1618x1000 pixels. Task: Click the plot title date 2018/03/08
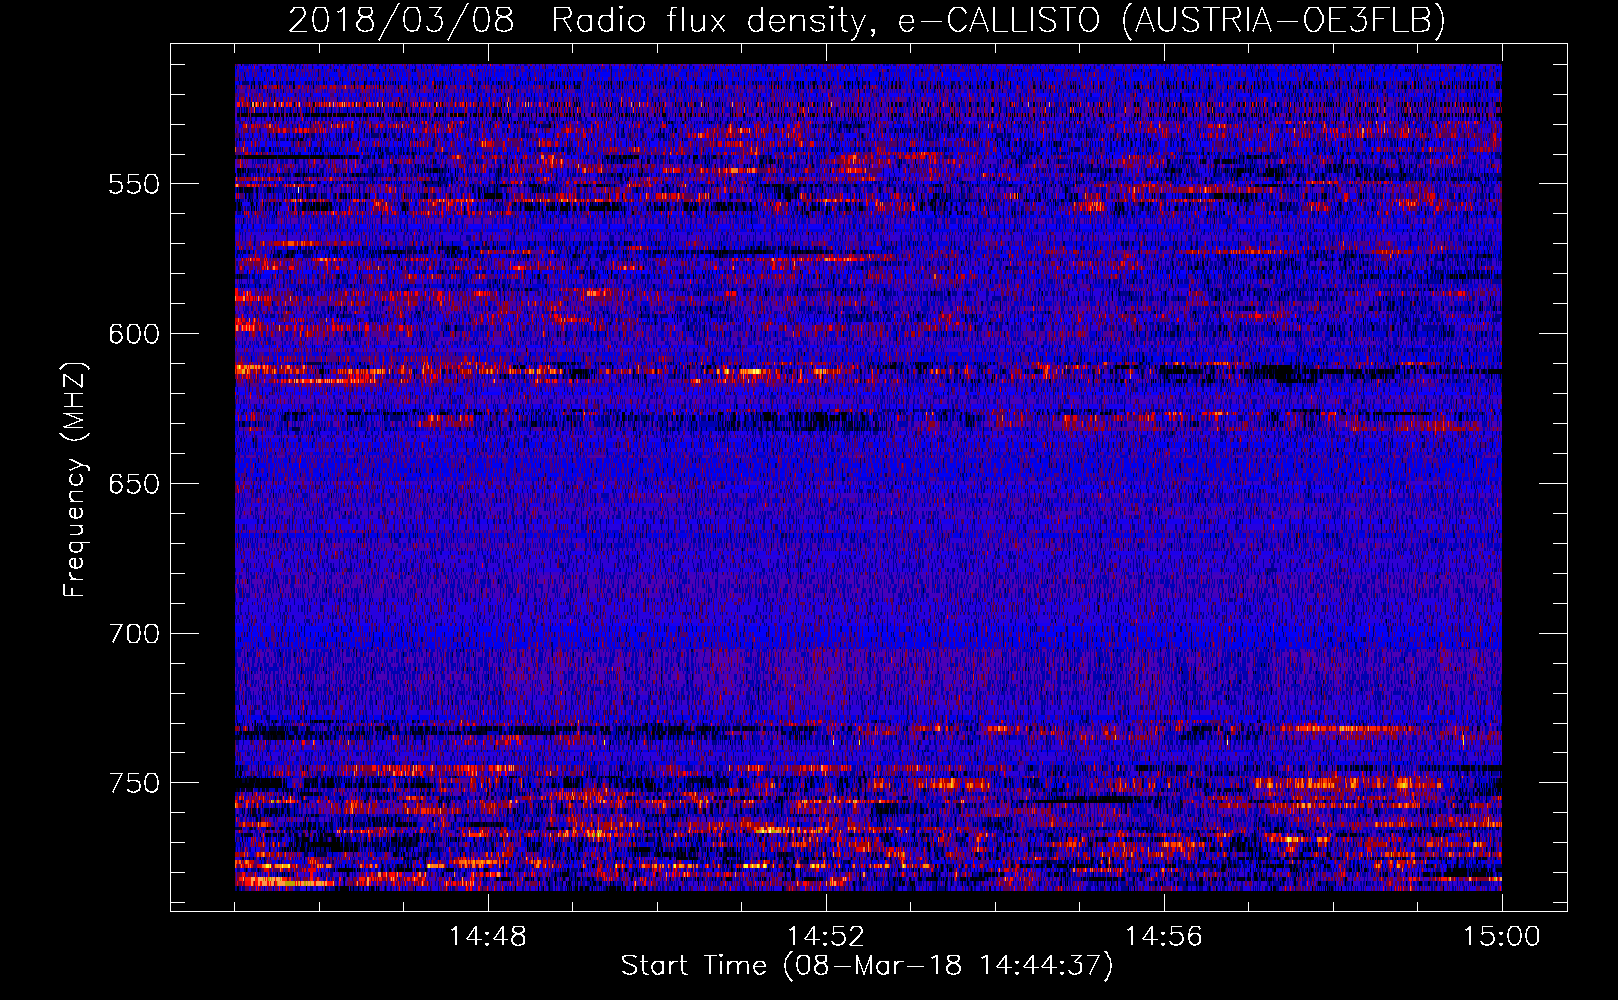402,20
